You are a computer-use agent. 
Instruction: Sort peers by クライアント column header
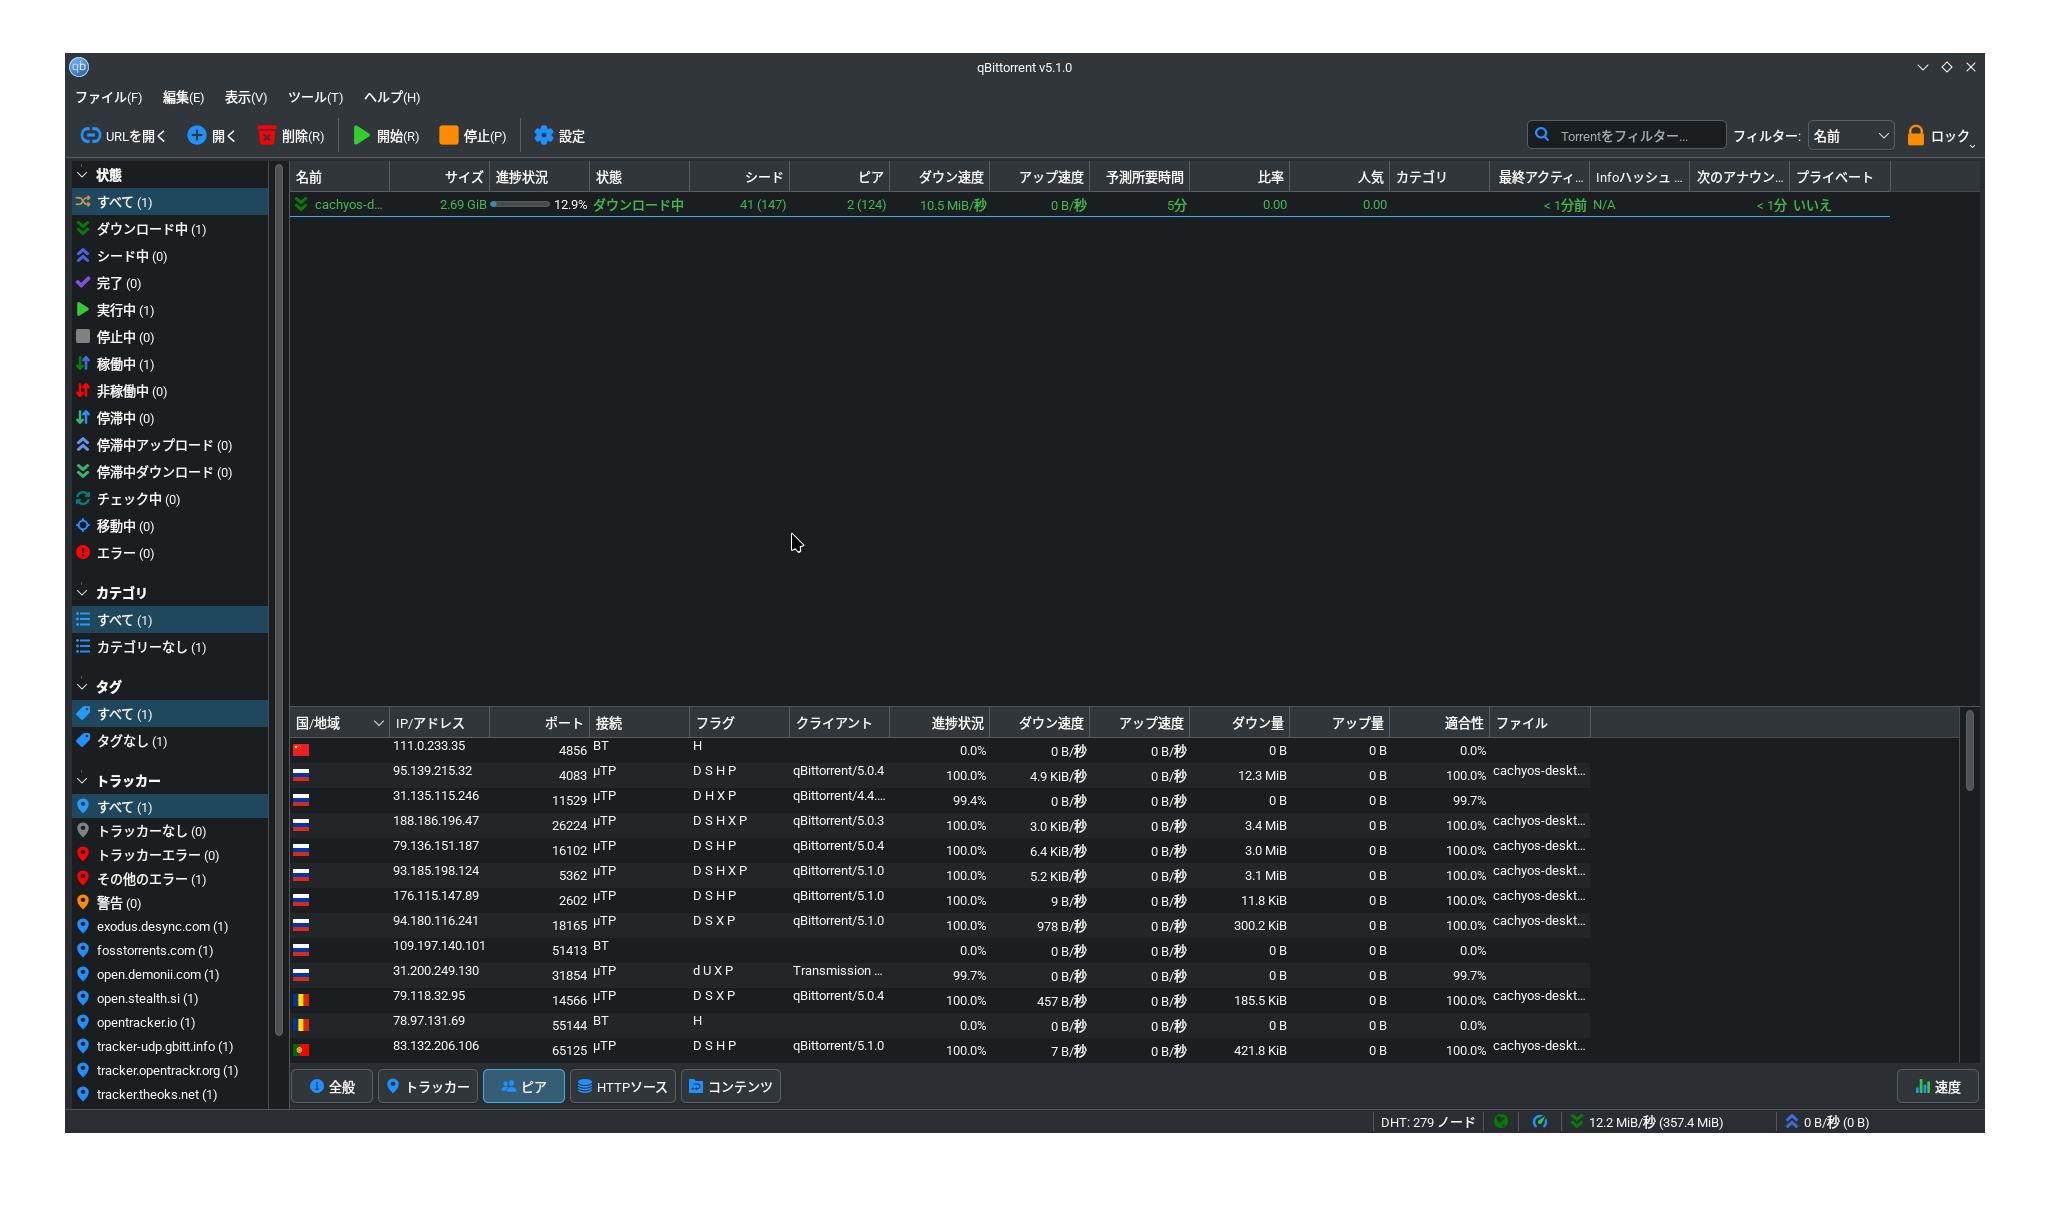coord(839,723)
